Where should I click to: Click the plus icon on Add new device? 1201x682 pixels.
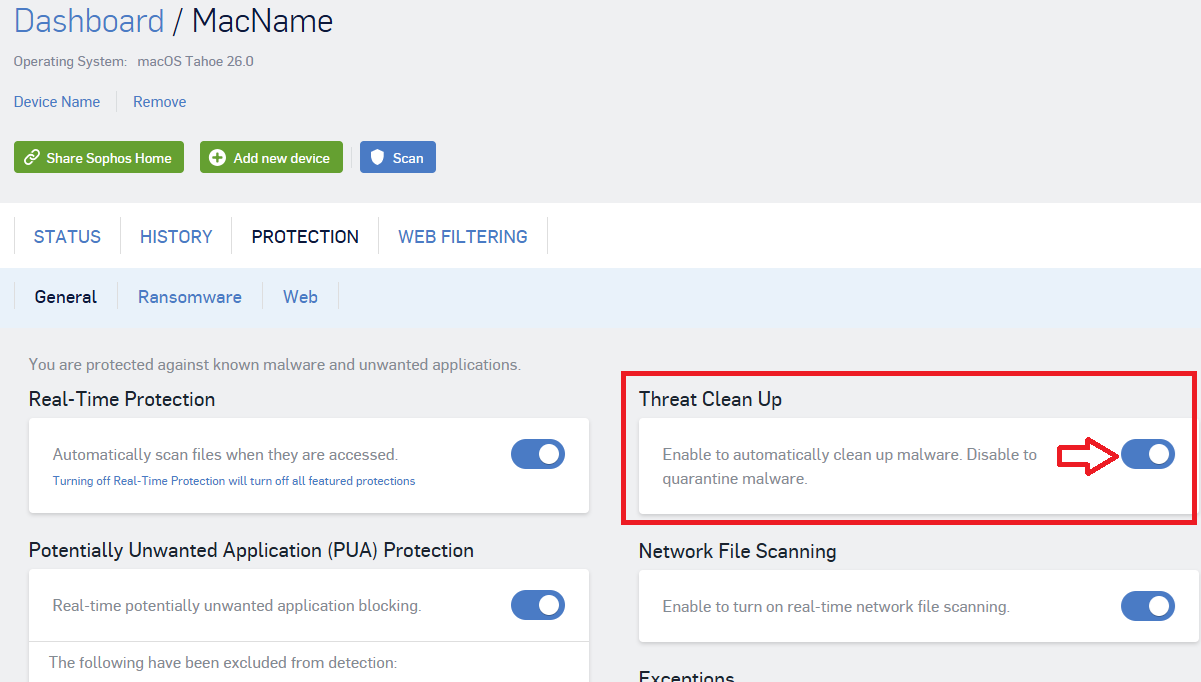click(217, 158)
